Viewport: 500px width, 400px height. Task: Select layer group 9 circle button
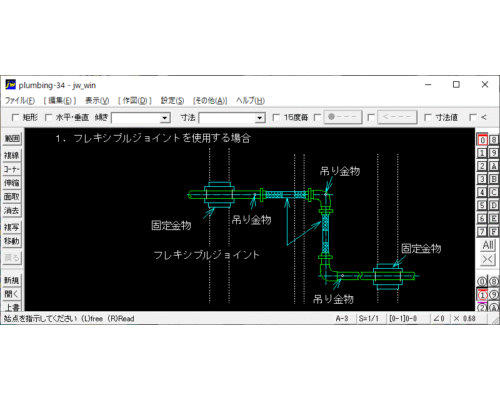click(x=494, y=295)
